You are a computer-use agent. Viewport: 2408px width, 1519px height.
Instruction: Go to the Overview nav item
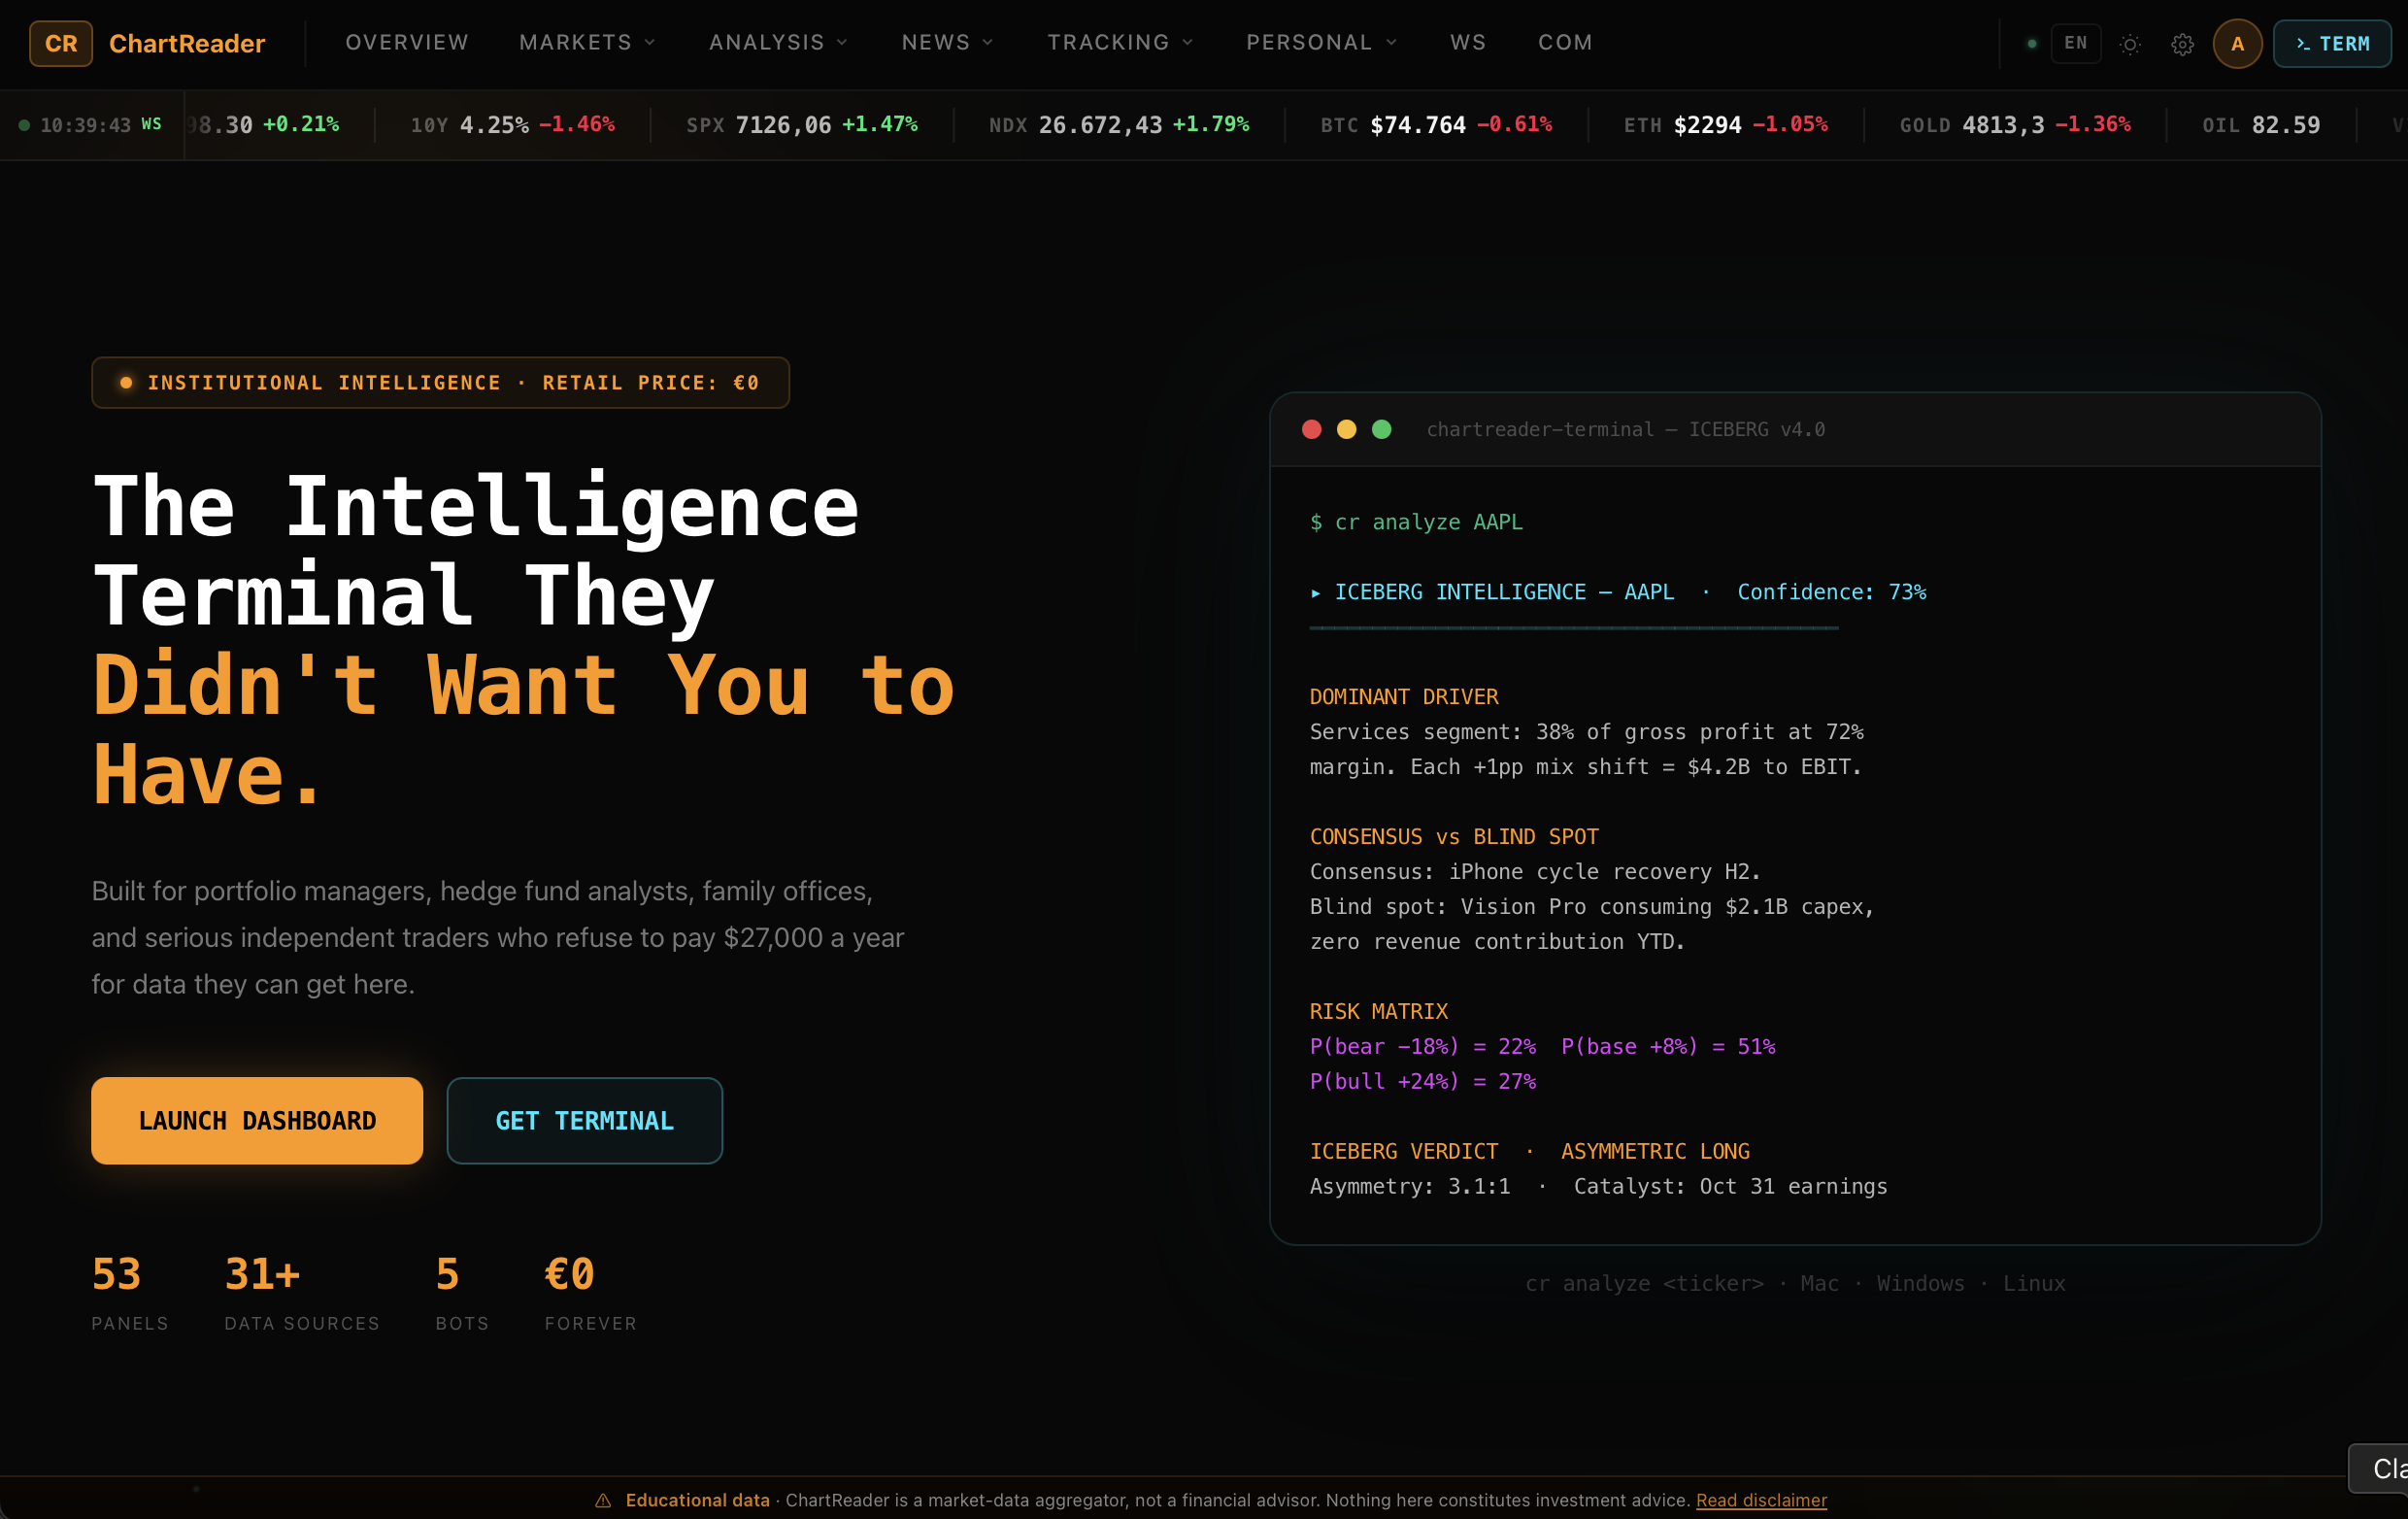click(x=407, y=42)
